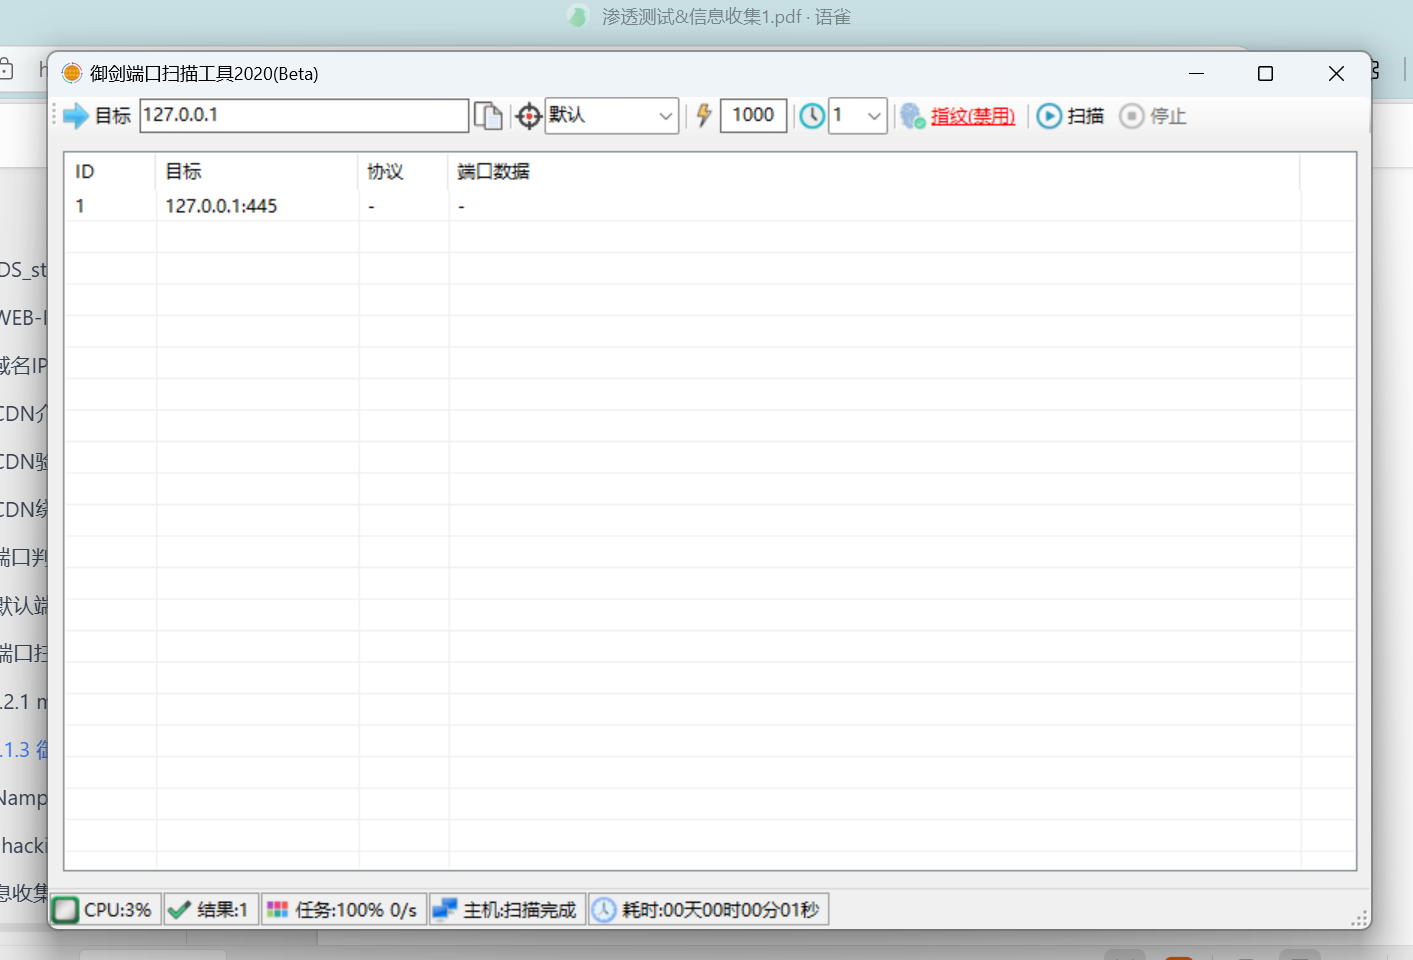Viewport: 1413px width, 960px height.
Task: Click the 指纹(禁用) fingerprint link
Action: click(973, 116)
